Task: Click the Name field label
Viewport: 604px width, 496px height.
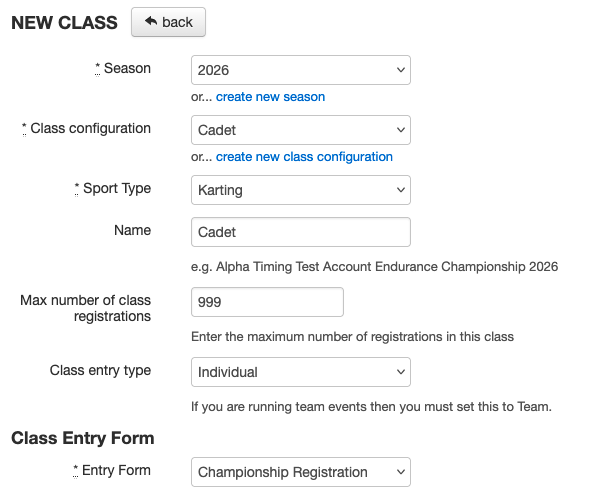Action: pyautogui.click(x=133, y=230)
